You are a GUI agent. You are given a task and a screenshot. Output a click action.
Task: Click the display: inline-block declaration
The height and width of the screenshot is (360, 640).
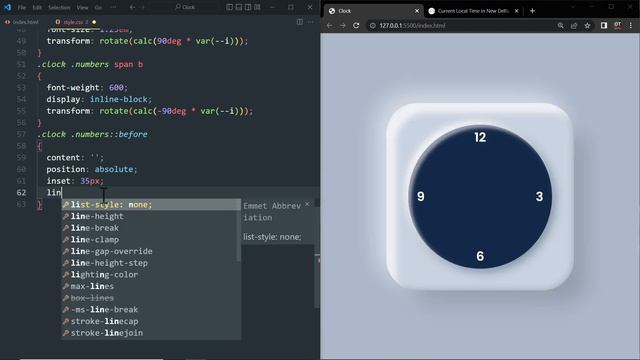[x=99, y=99]
